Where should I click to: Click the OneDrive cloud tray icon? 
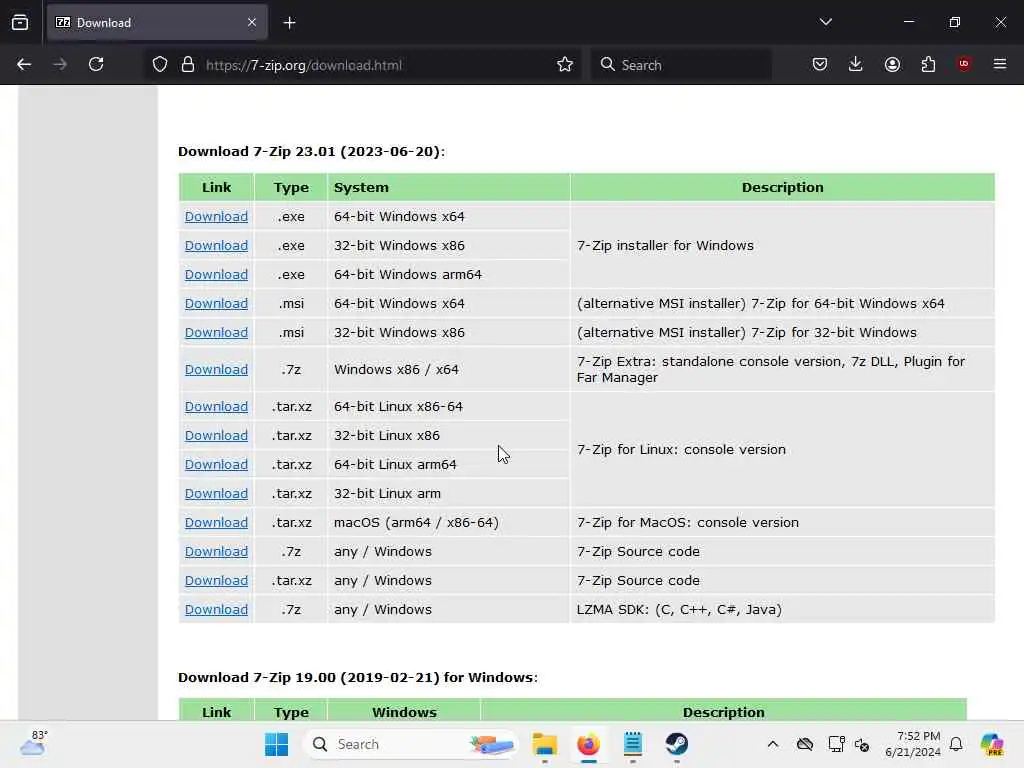coord(805,744)
